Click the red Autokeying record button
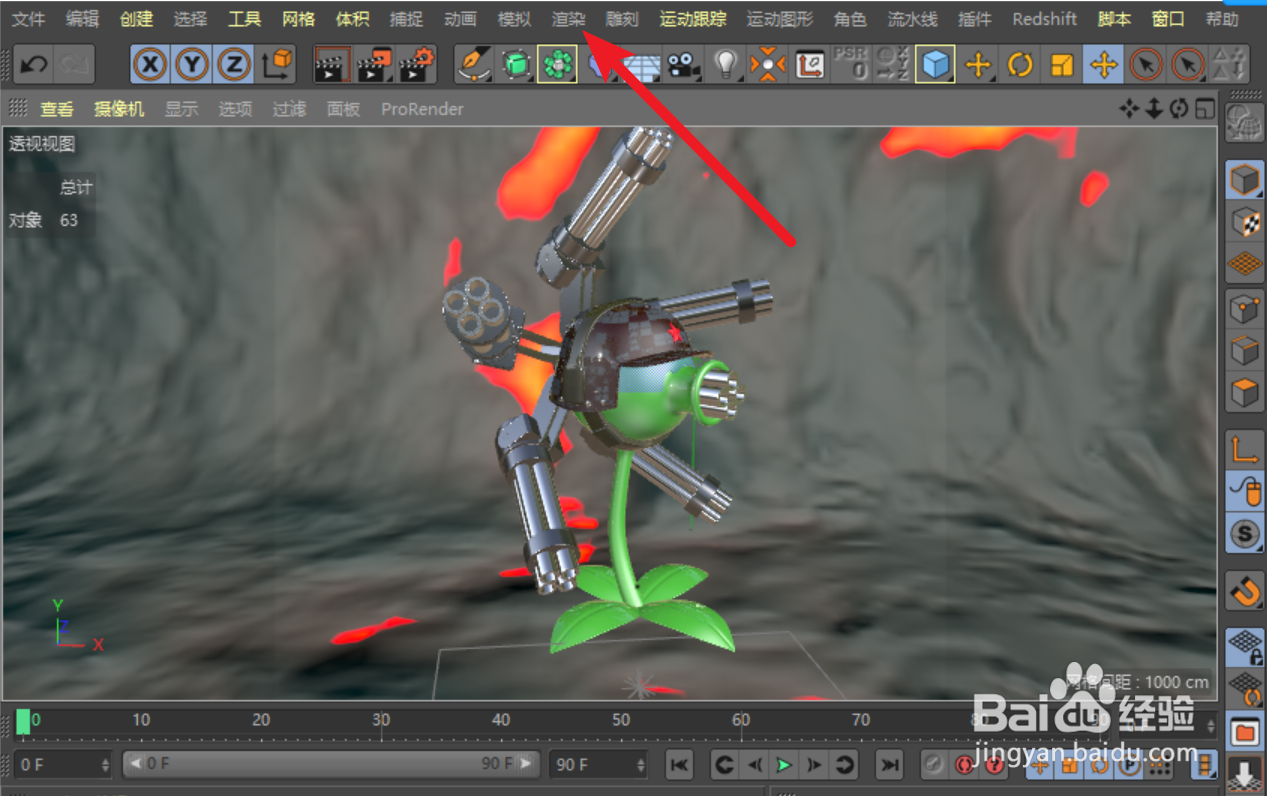Viewport: 1267px width, 796px height. point(964,765)
